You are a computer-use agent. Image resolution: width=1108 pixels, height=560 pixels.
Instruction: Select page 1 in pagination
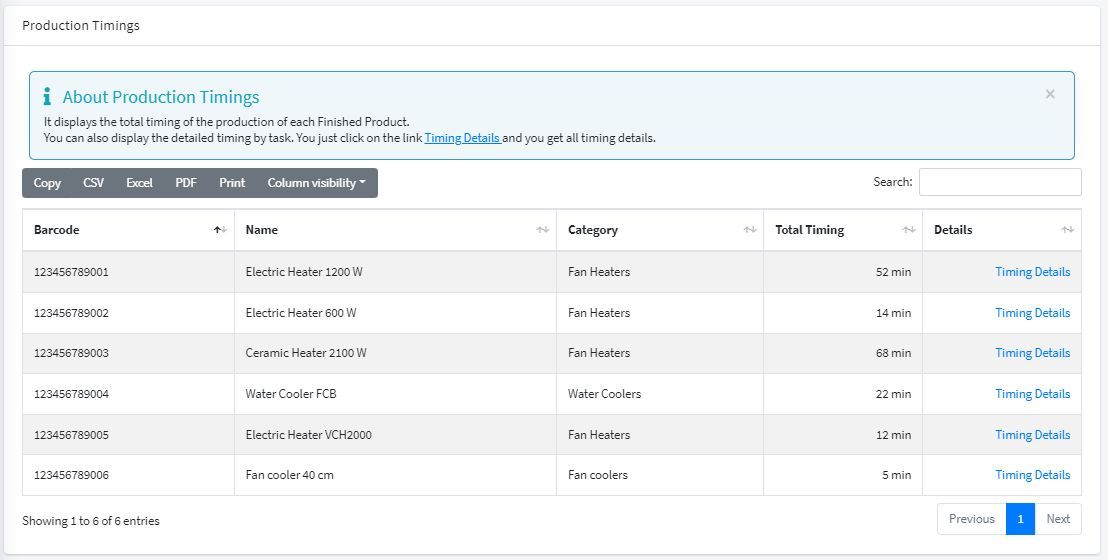pyautogui.click(x=1020, y=519)
